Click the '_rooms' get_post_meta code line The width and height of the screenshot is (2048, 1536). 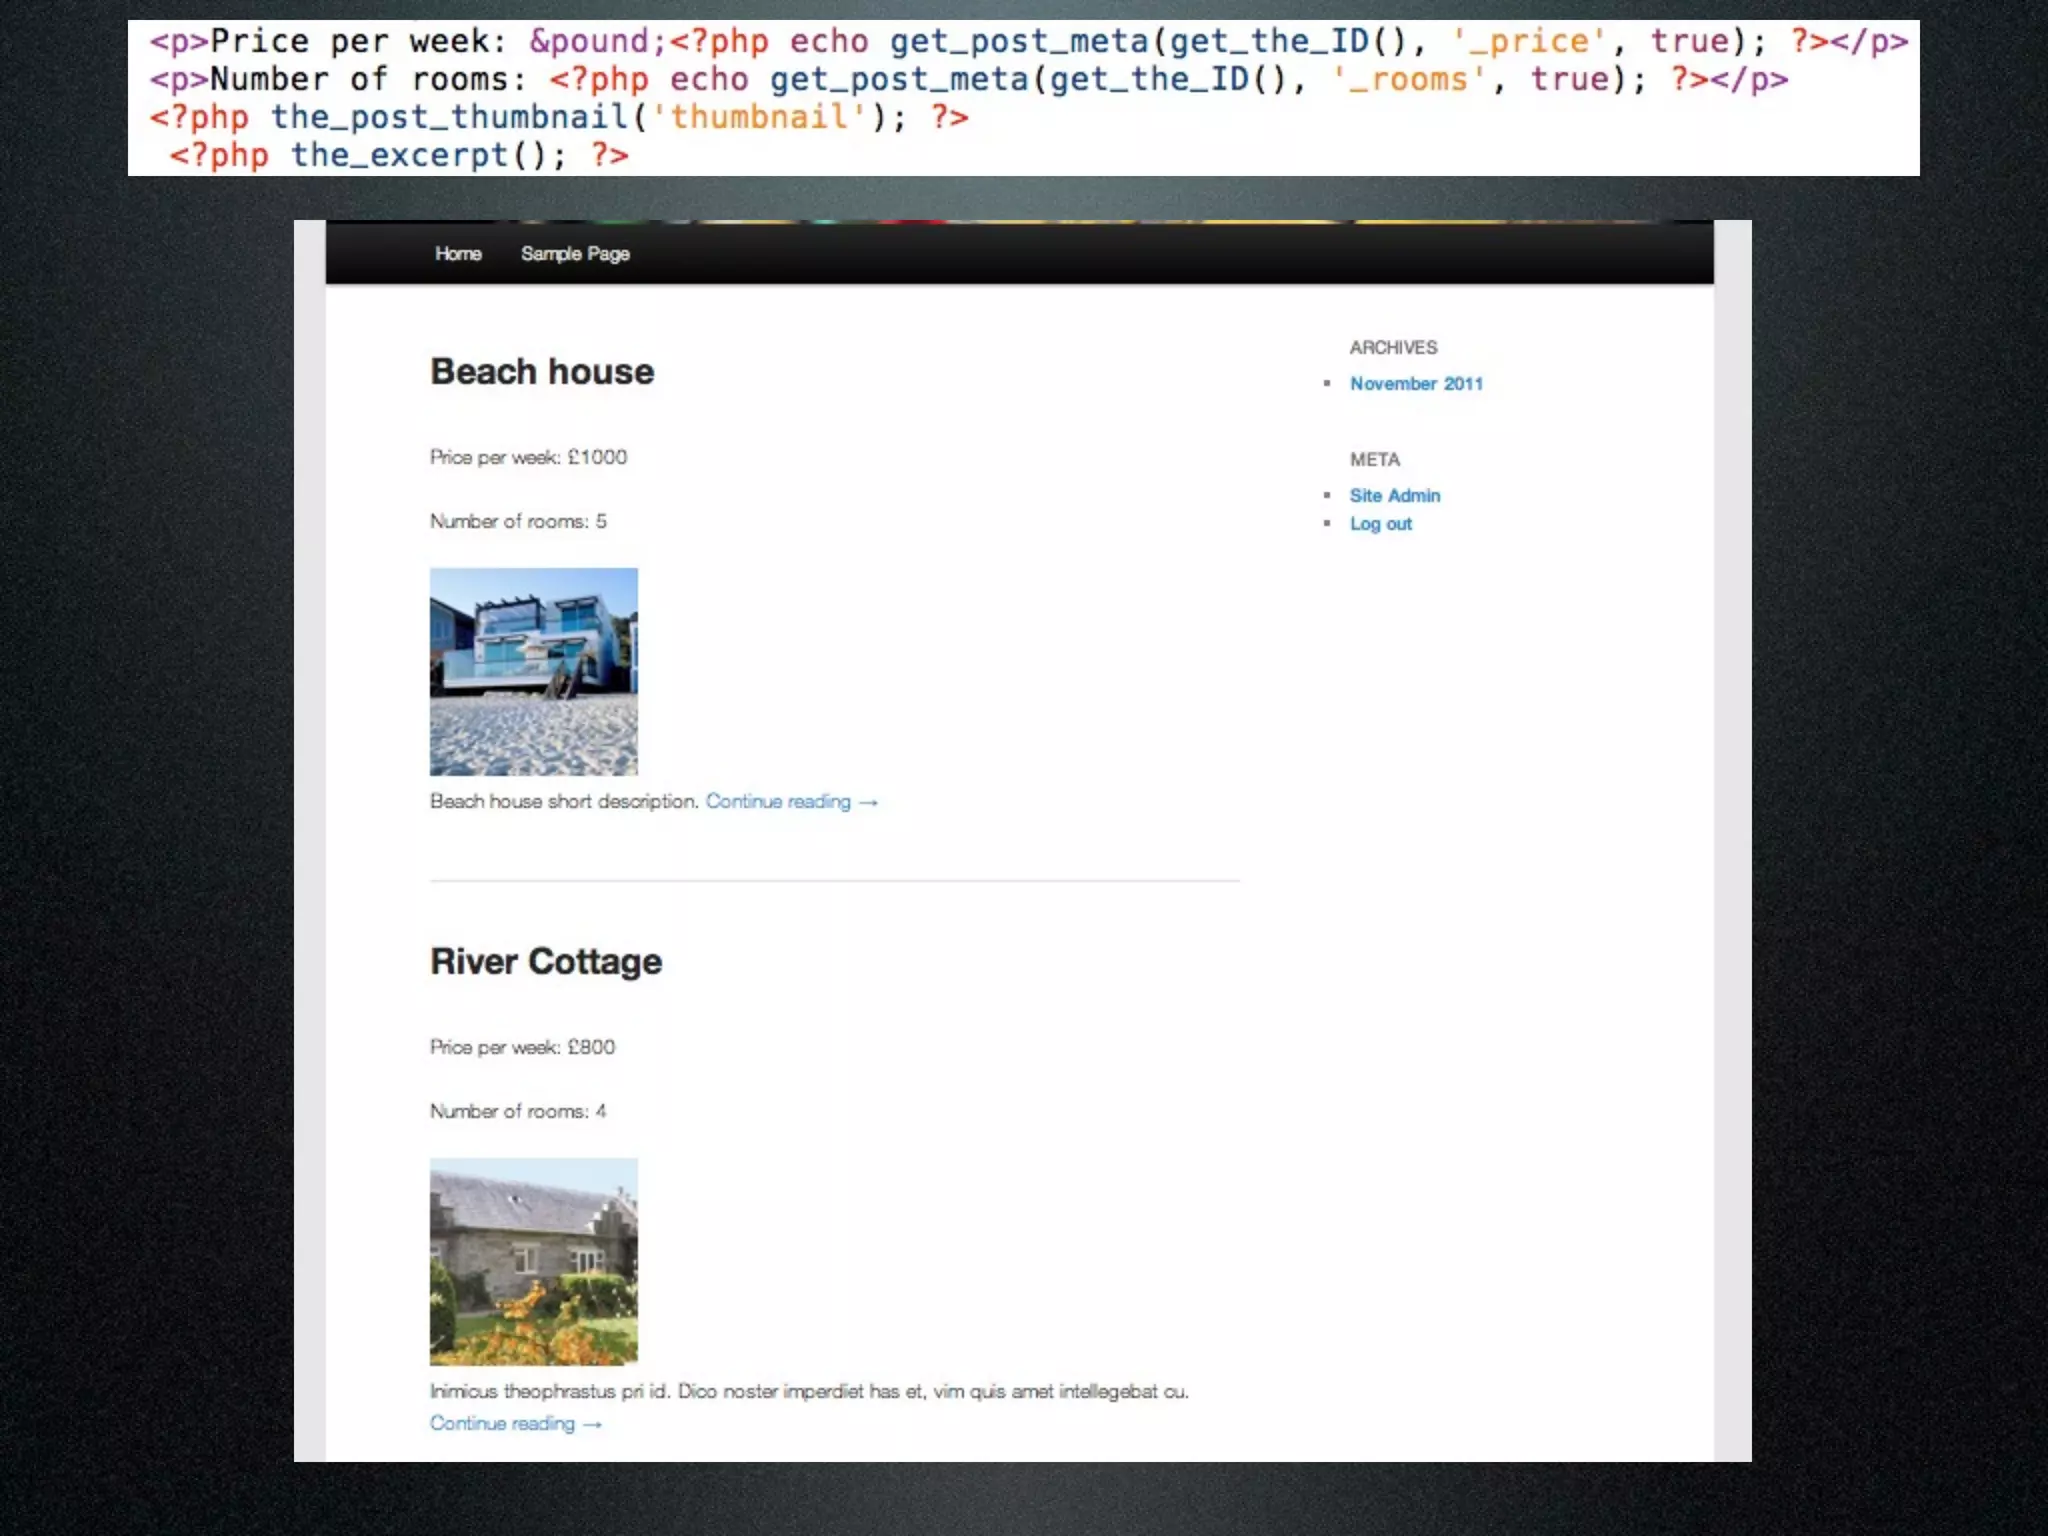968,80
